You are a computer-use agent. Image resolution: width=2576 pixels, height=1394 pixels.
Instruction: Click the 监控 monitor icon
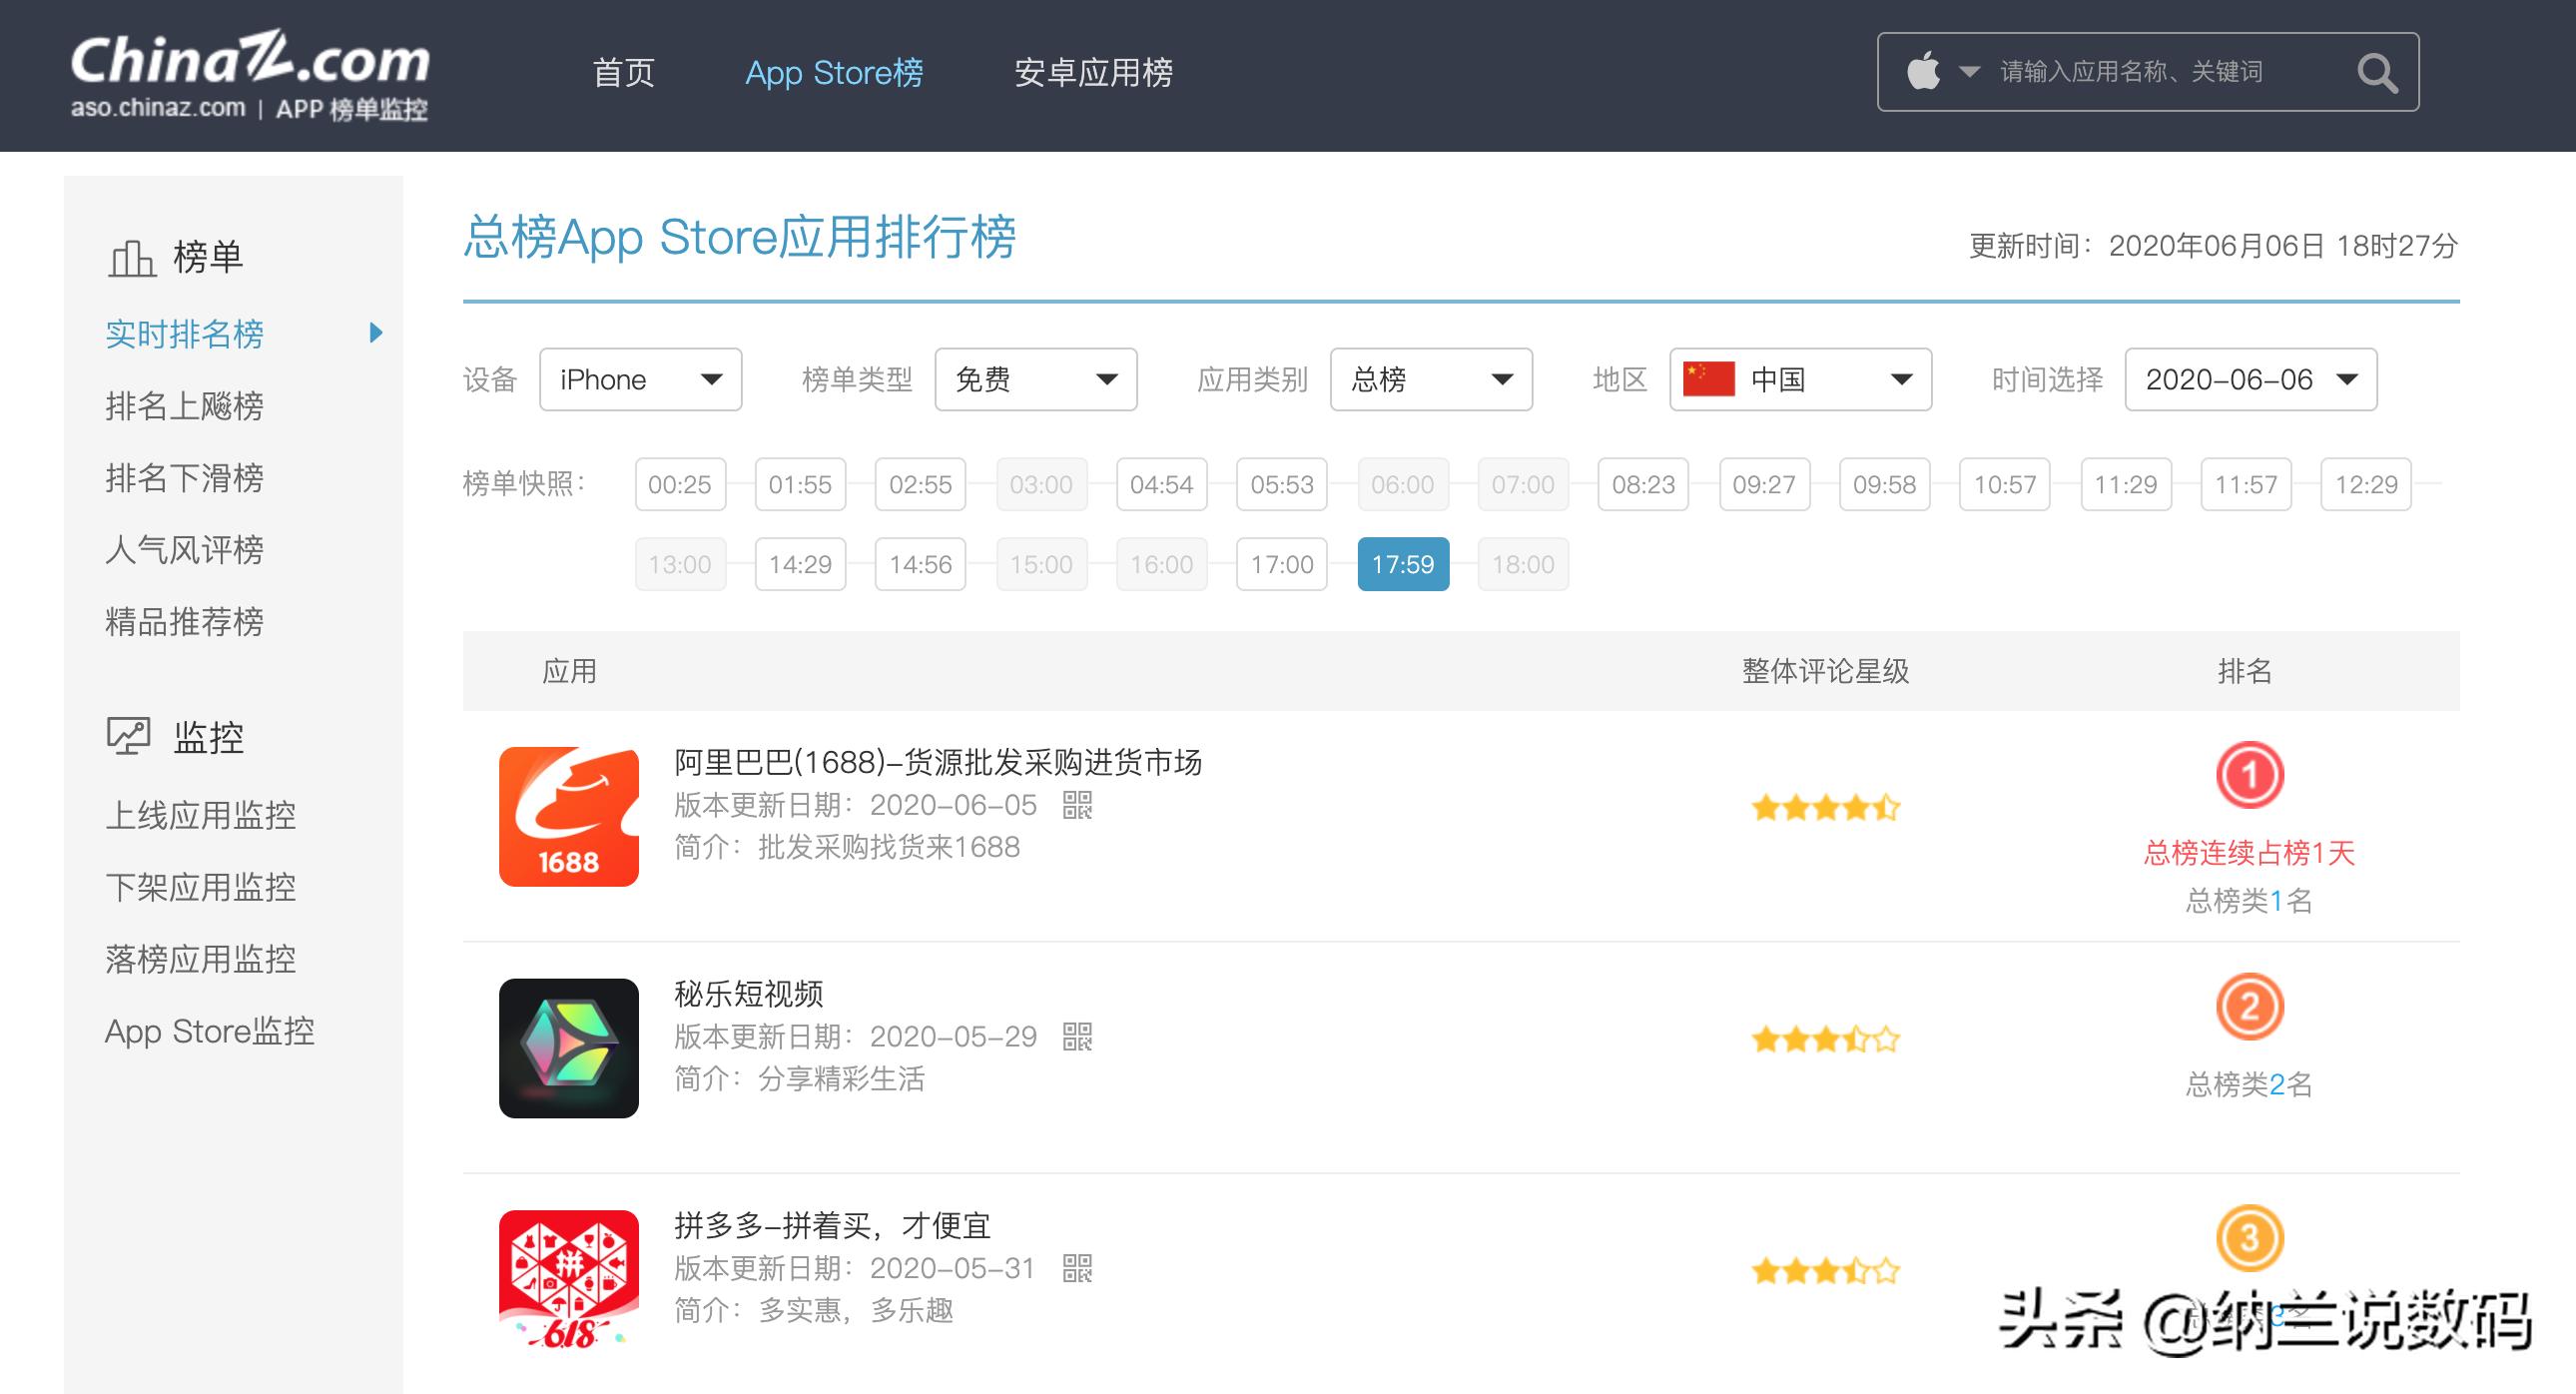click(x=129, y=737)
